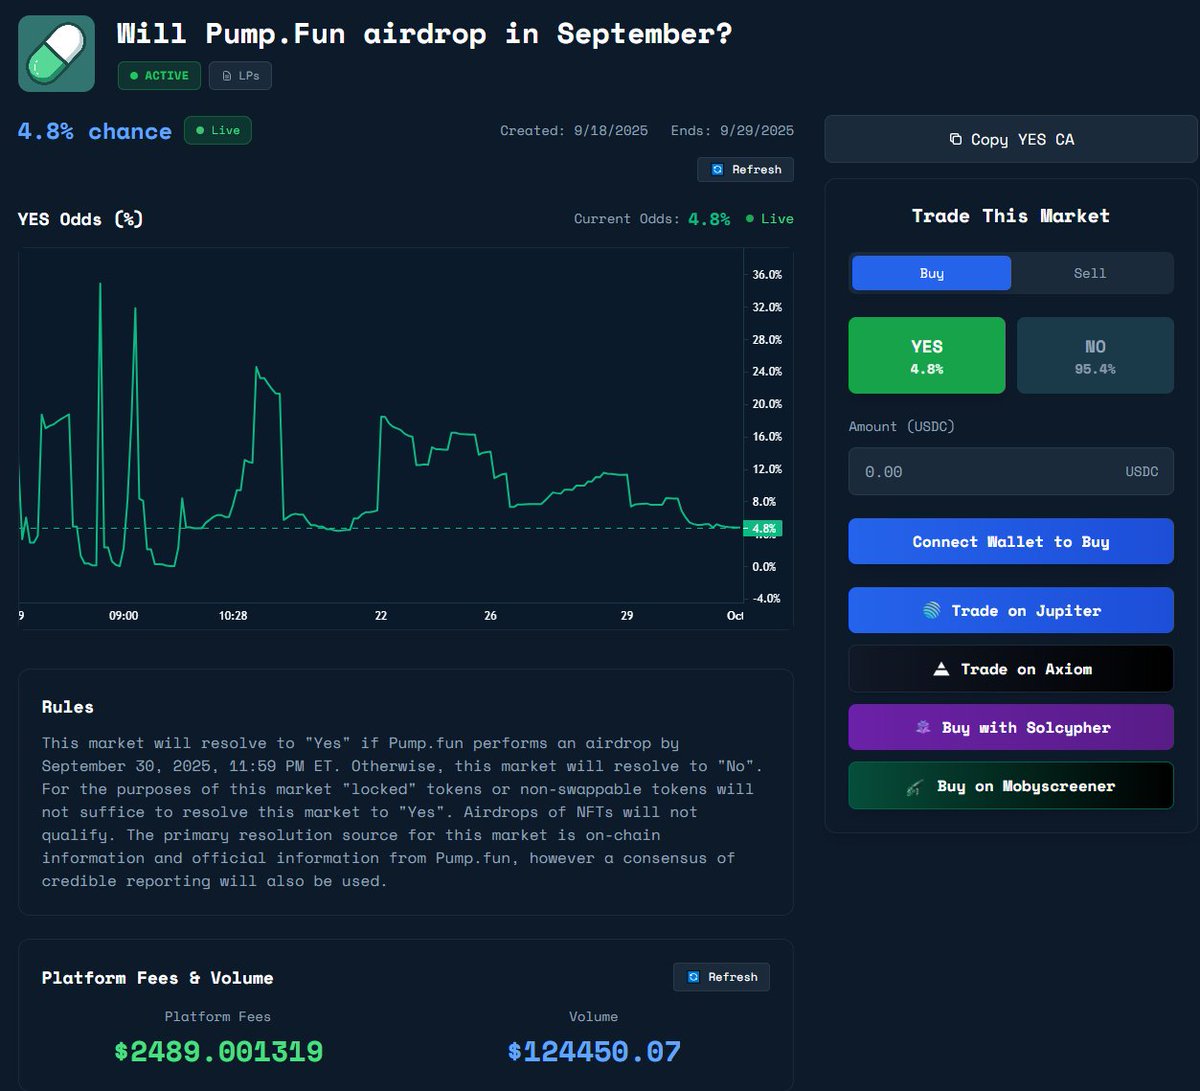Click the refresh icon above the chart

tap(717, 169)
